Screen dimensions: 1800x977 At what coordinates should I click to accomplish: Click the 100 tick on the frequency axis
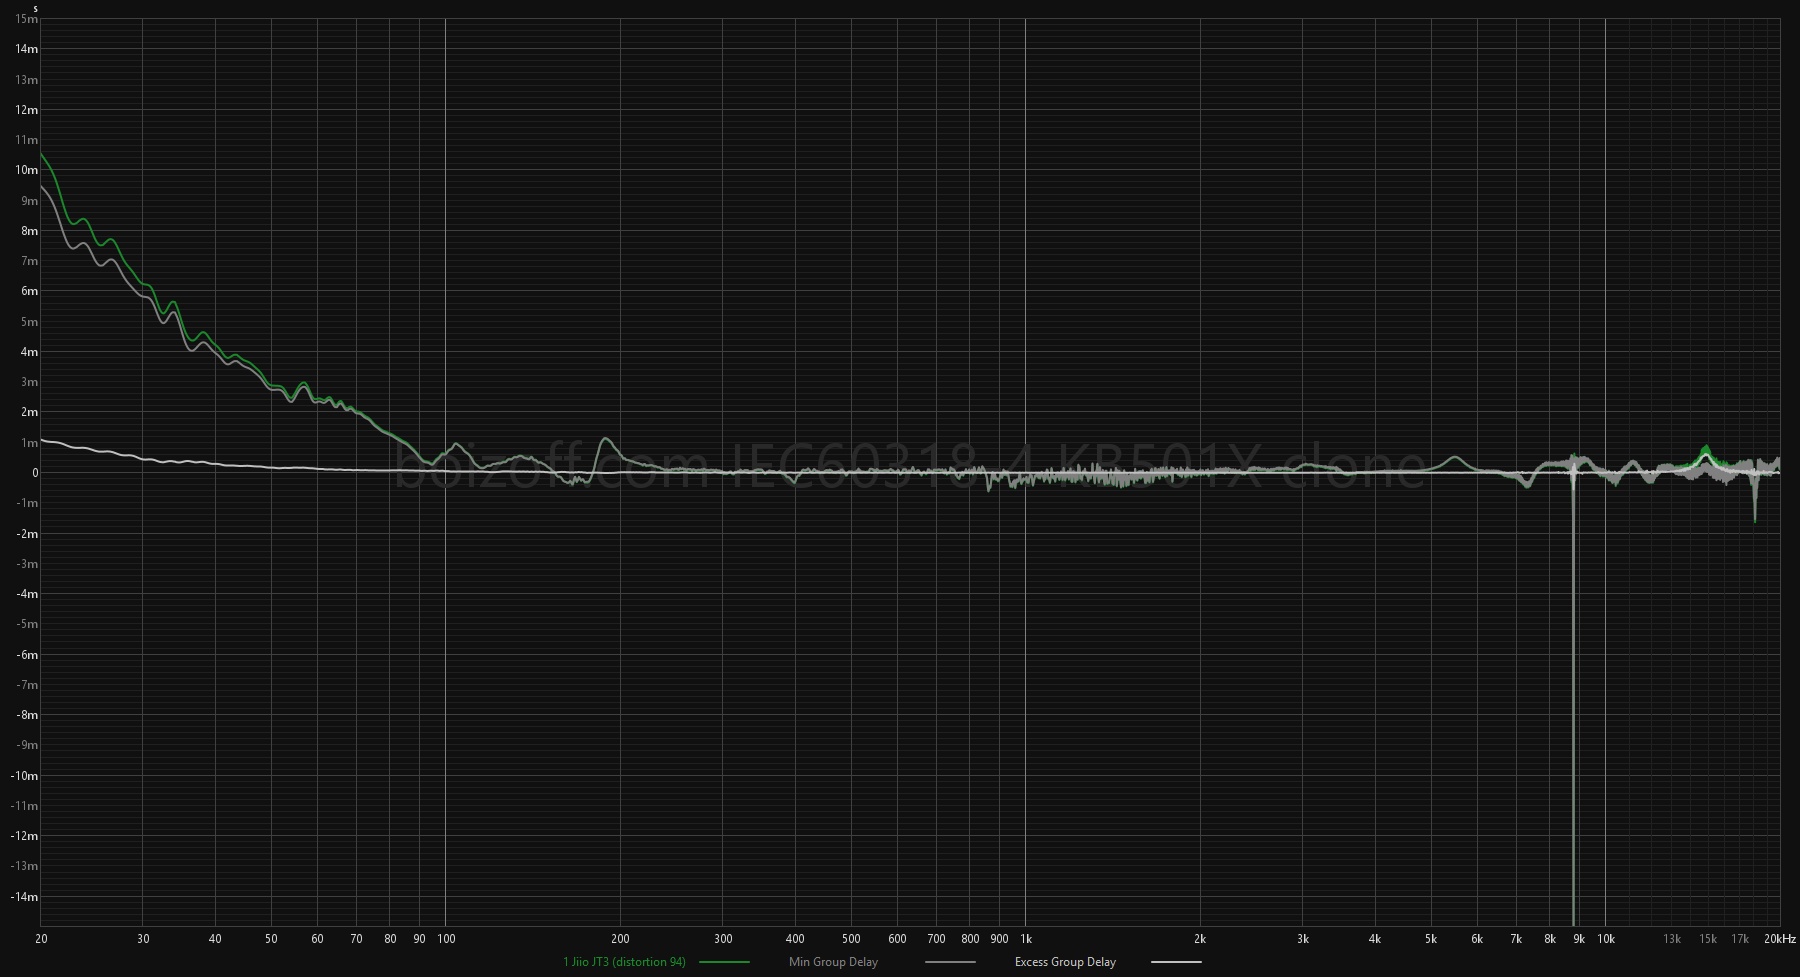(446, 939)
